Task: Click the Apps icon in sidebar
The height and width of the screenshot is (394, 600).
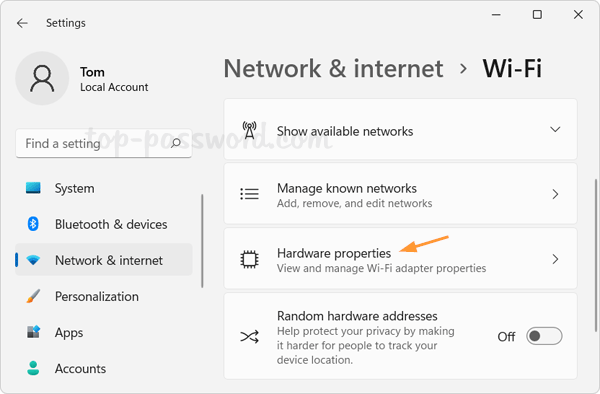Action: [33, 332]
